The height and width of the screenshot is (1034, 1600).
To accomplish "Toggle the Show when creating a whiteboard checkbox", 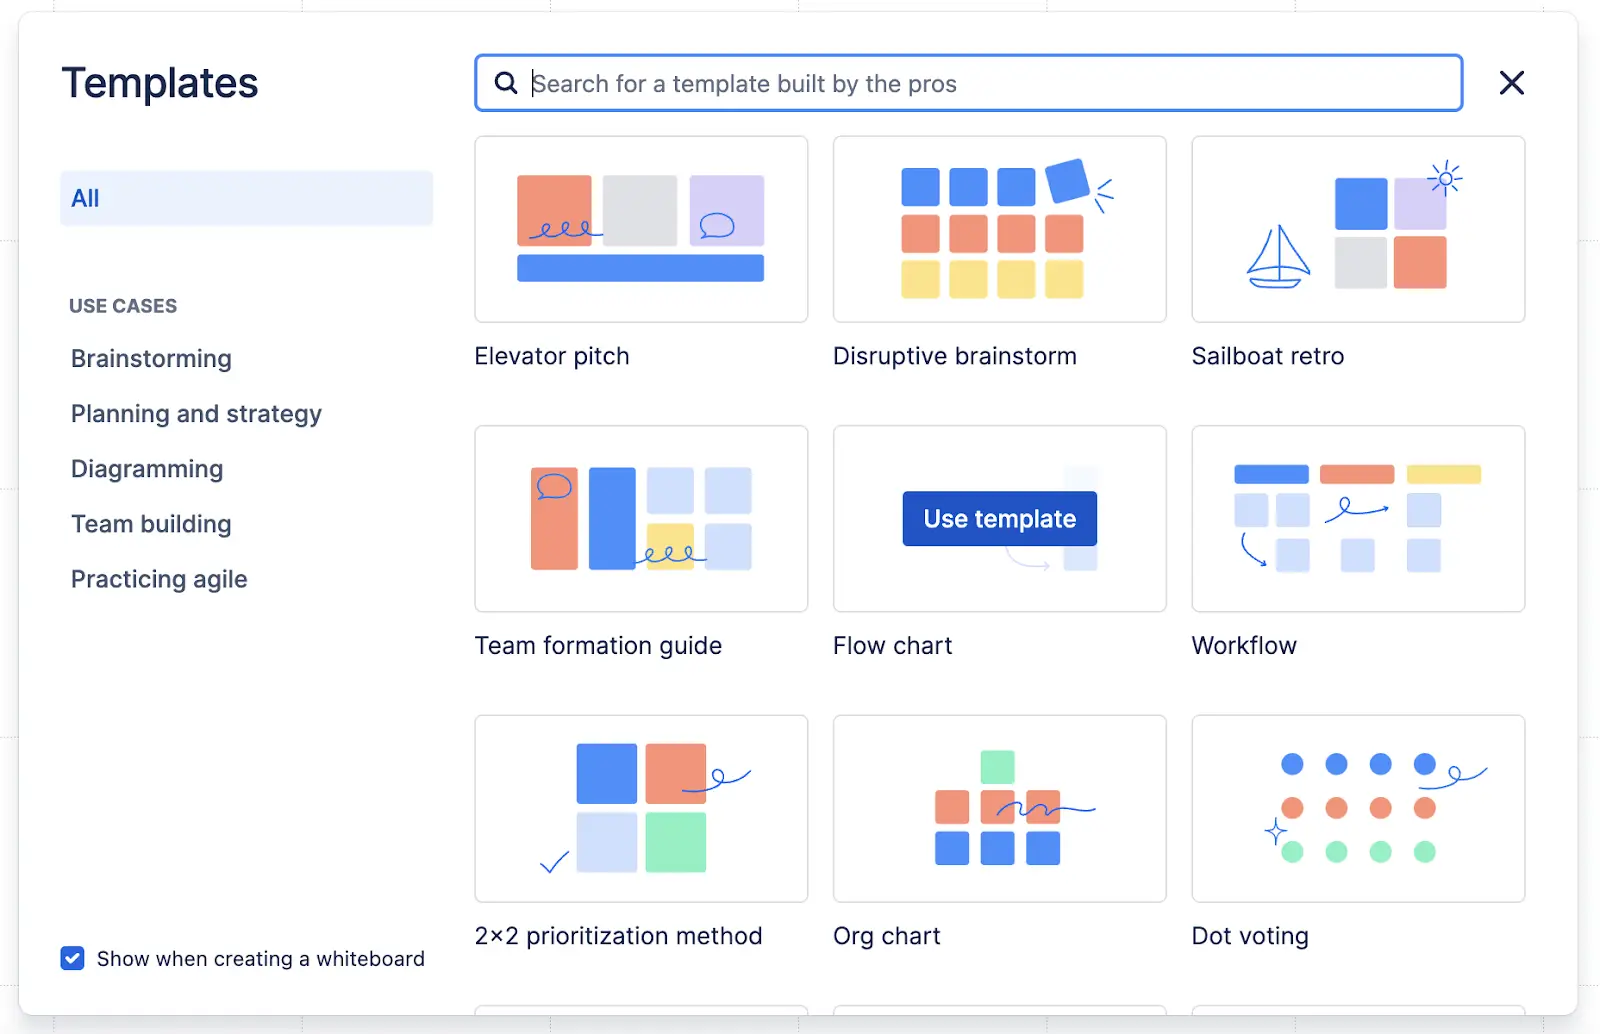I will [x=72, y=958].
